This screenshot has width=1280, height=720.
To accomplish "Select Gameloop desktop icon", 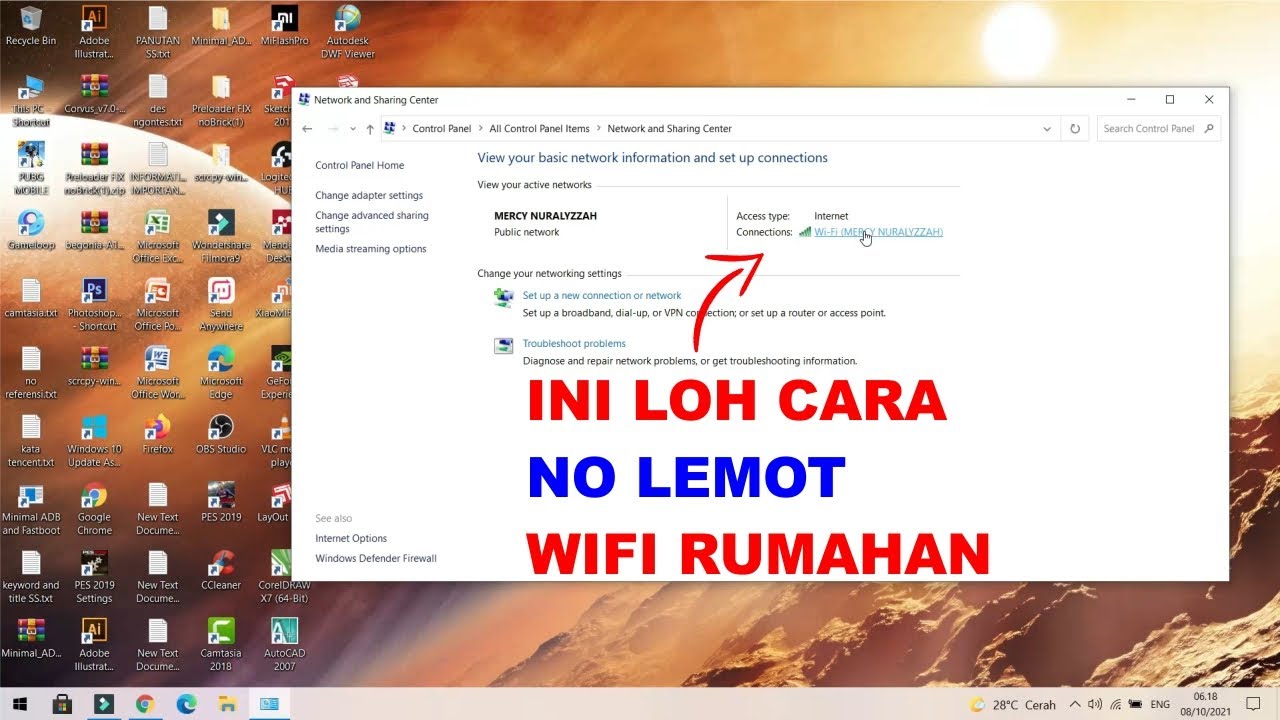I will click(x=31, y=230).
